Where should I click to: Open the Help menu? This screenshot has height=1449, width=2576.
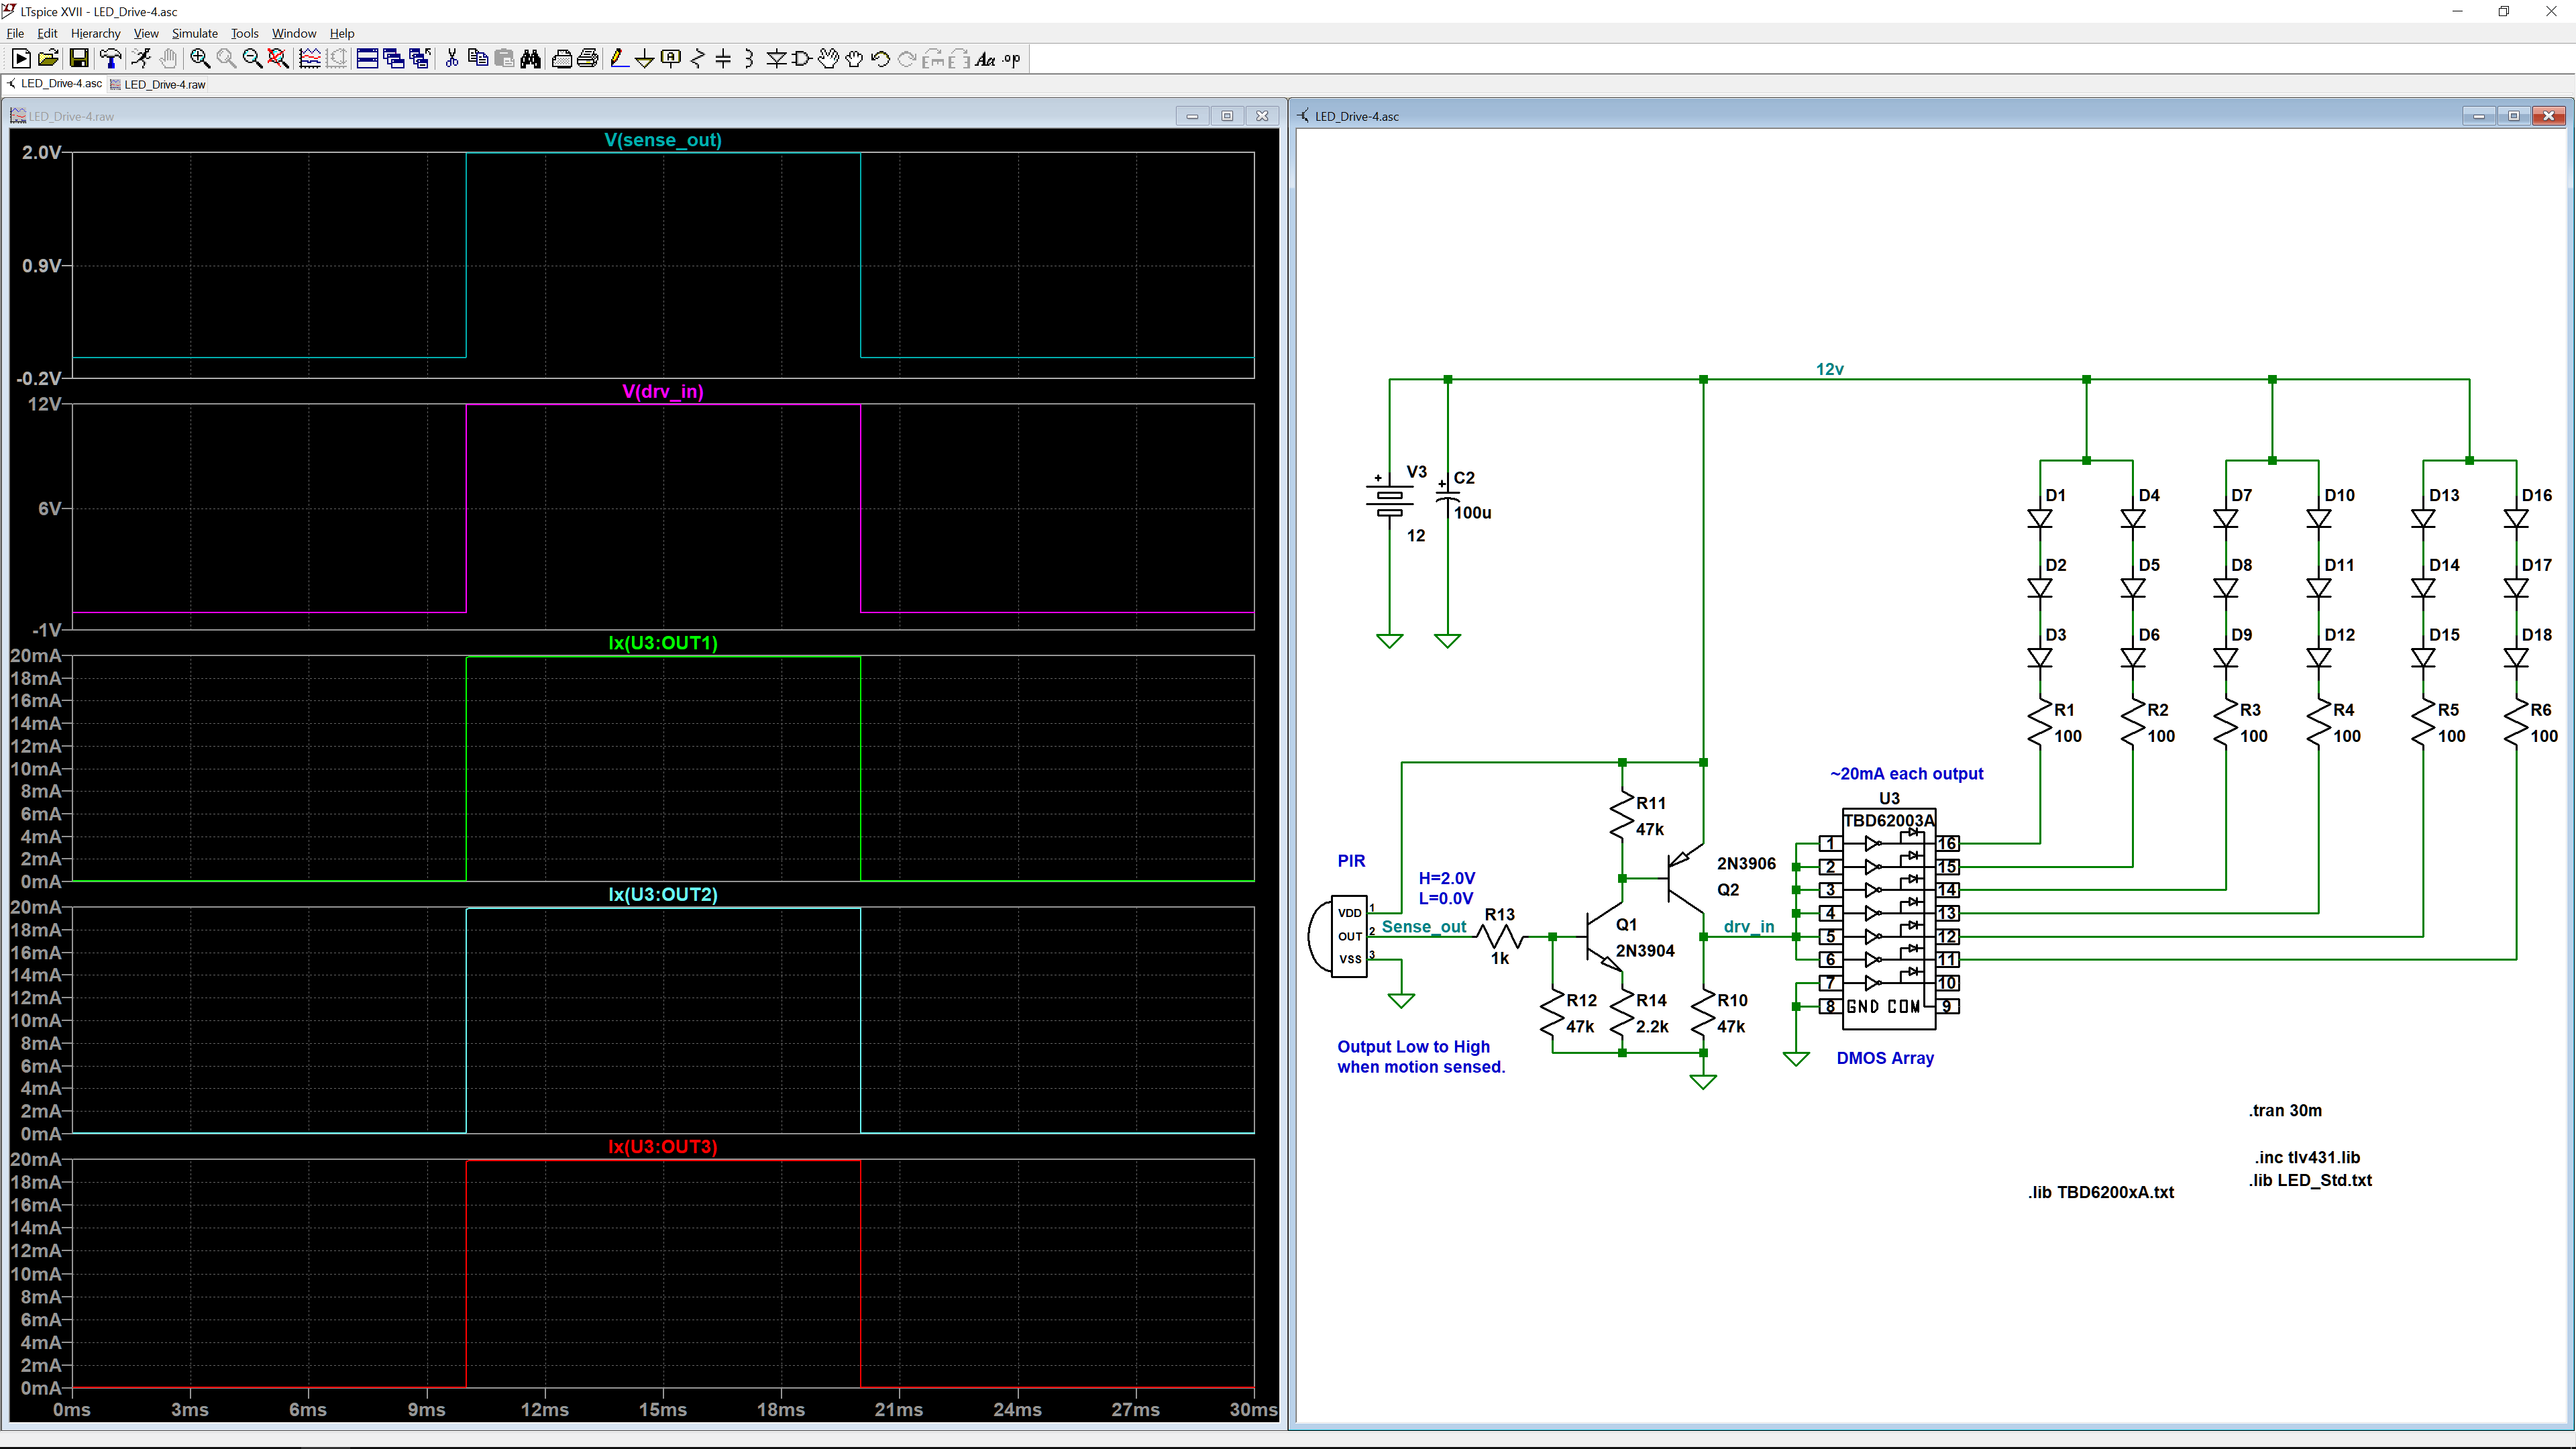click(x=342, y=33)
